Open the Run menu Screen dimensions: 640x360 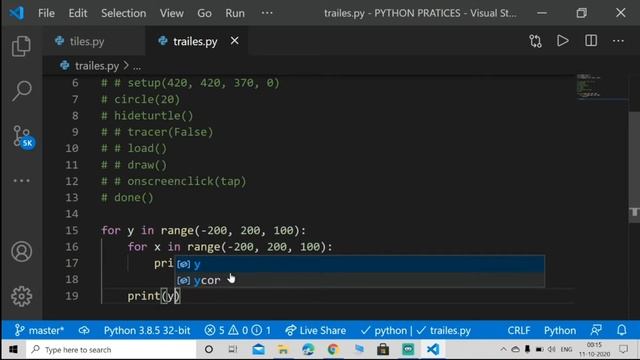point(235,13)
